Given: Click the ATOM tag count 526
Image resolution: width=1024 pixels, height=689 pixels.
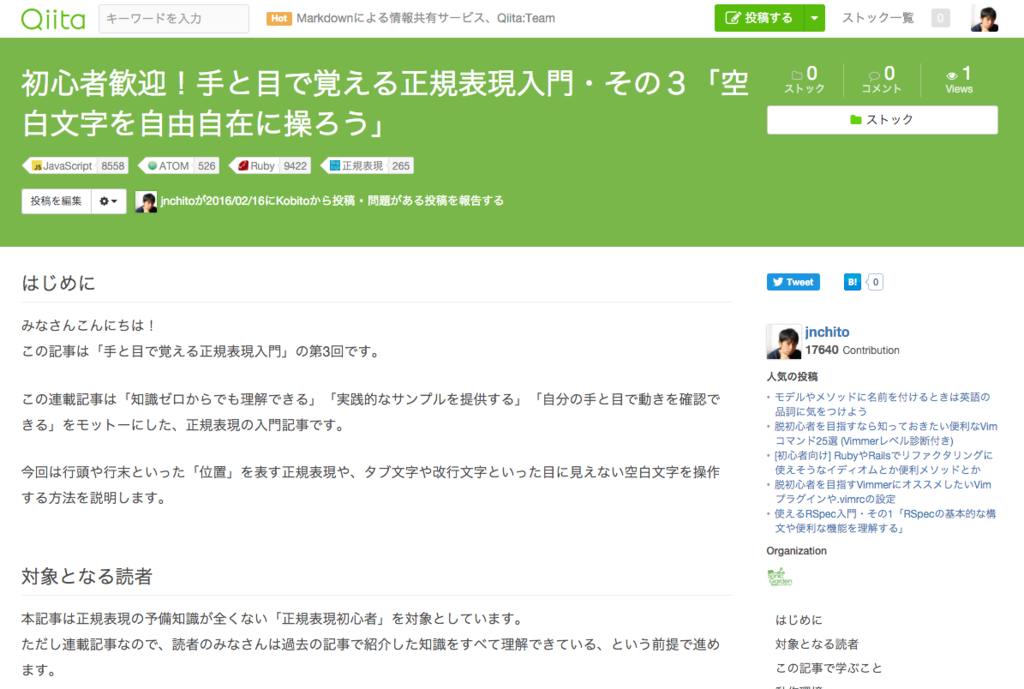Looking at the screenshot, I should tap(207, 166).
